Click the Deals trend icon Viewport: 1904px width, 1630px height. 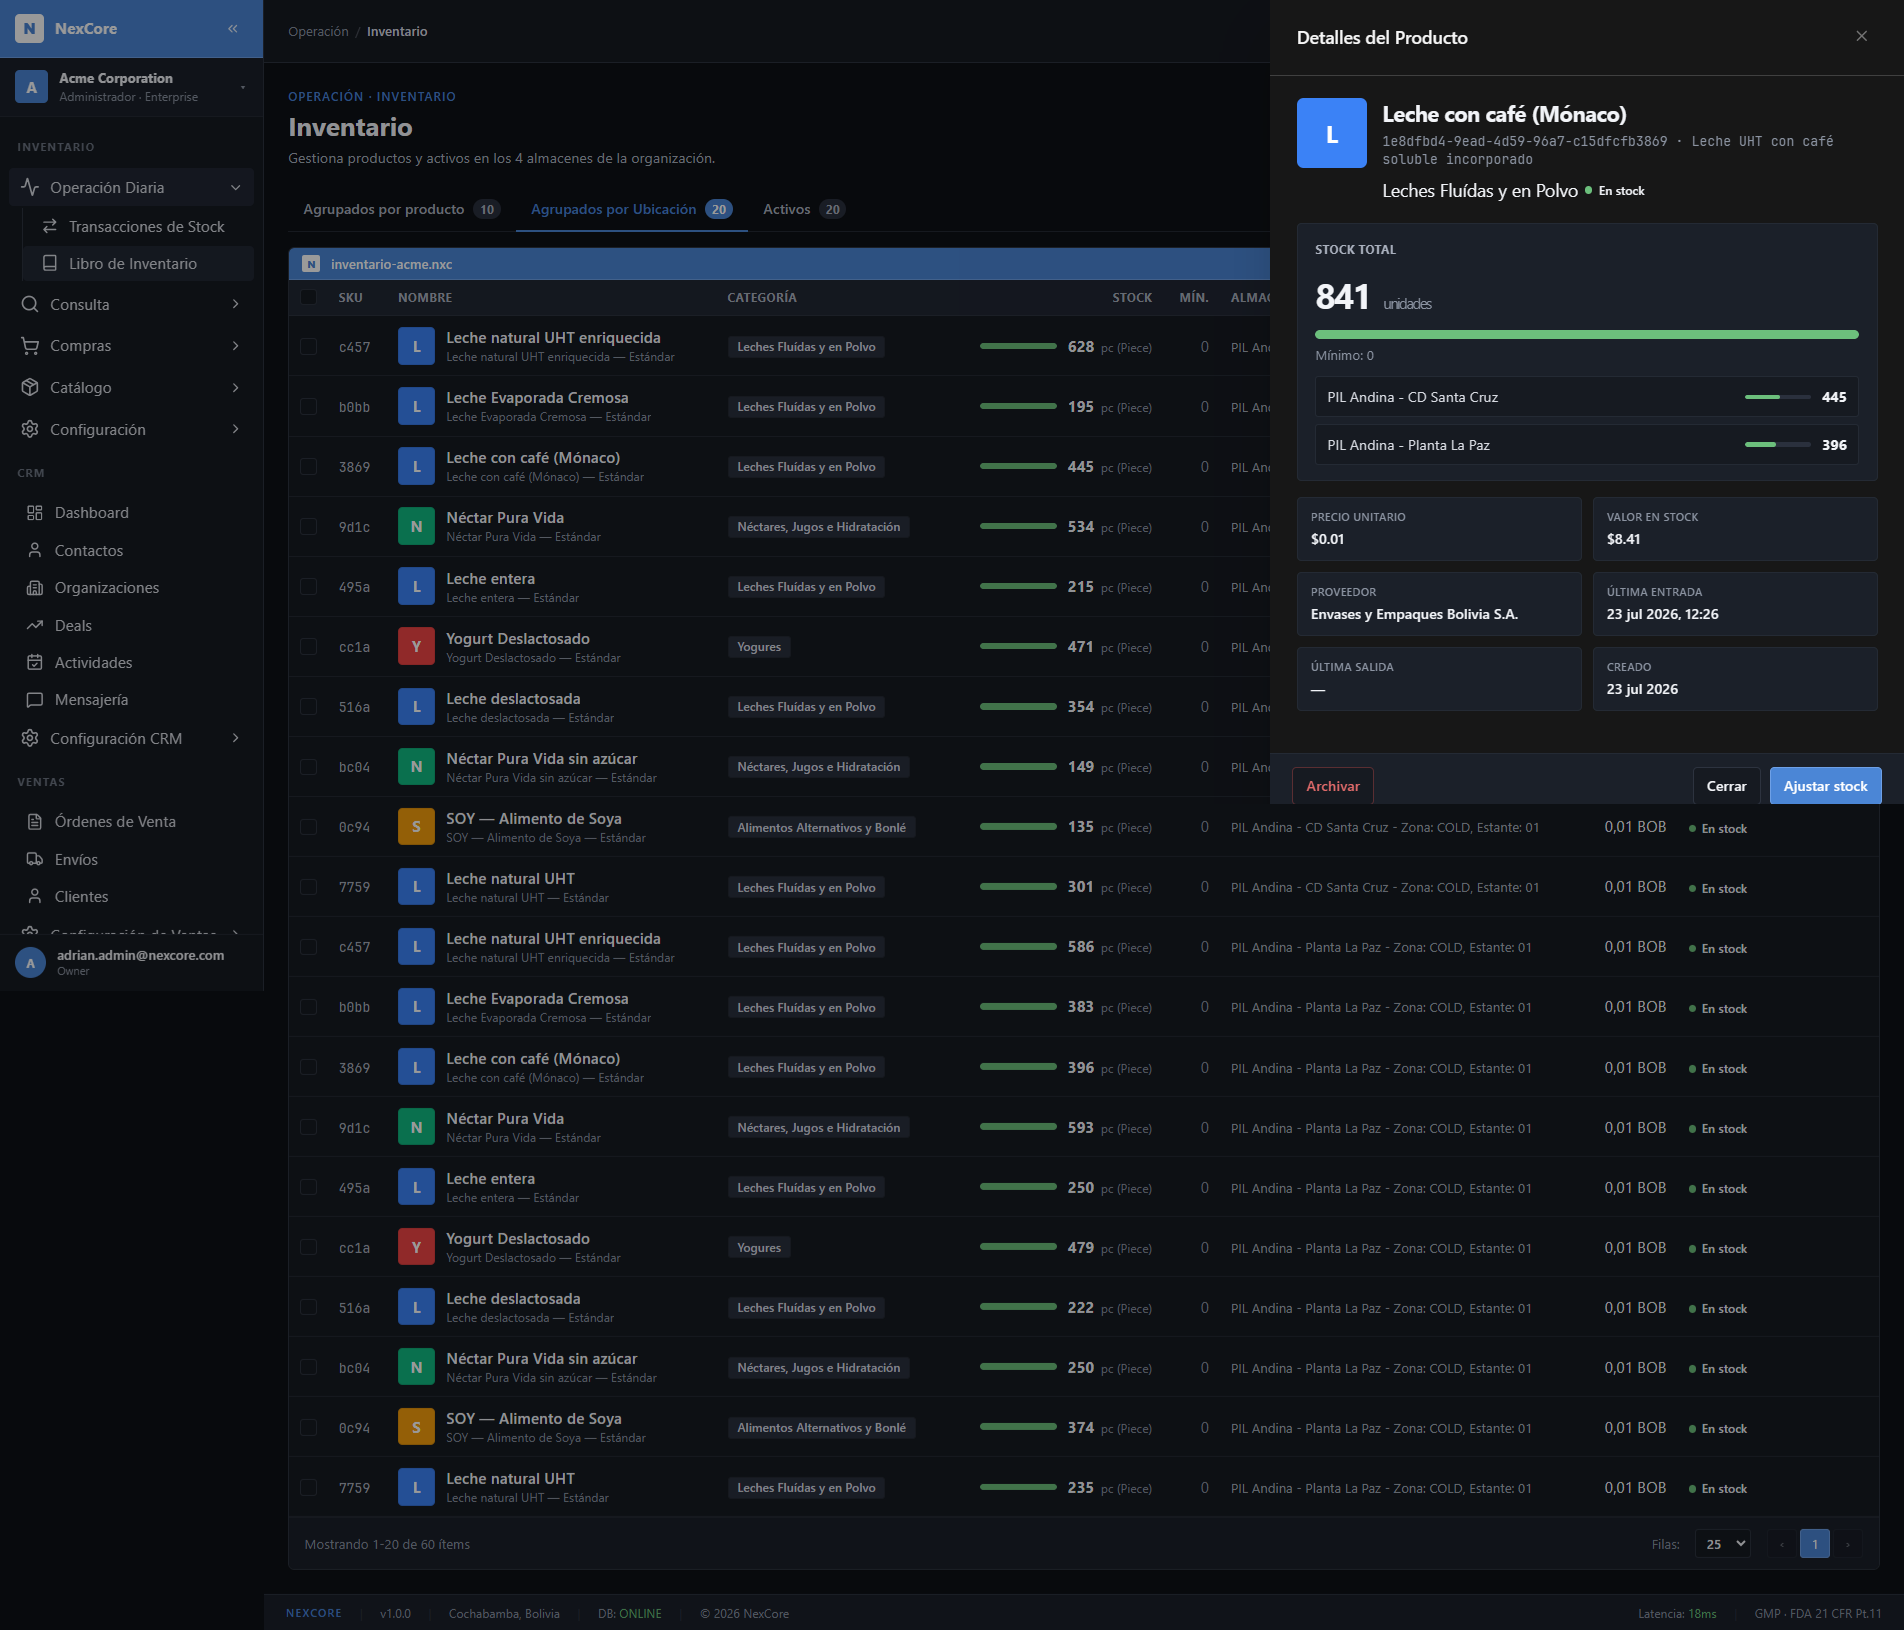[35, 625]
